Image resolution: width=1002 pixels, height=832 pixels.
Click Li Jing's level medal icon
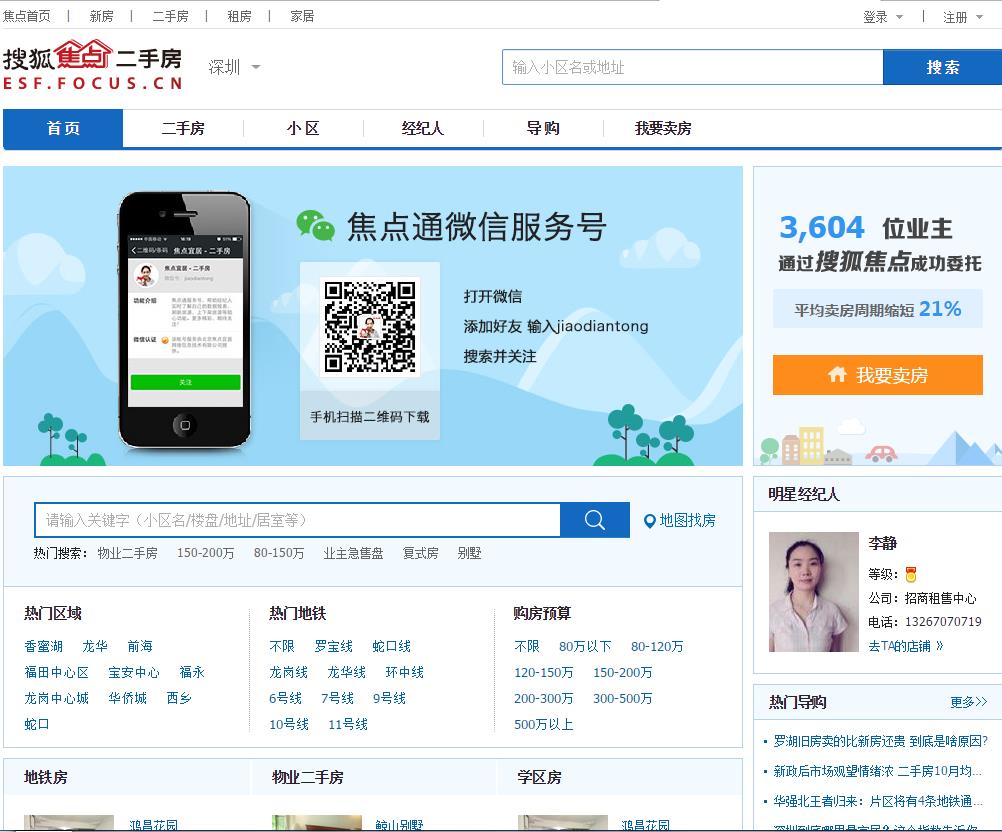point(911,574)
